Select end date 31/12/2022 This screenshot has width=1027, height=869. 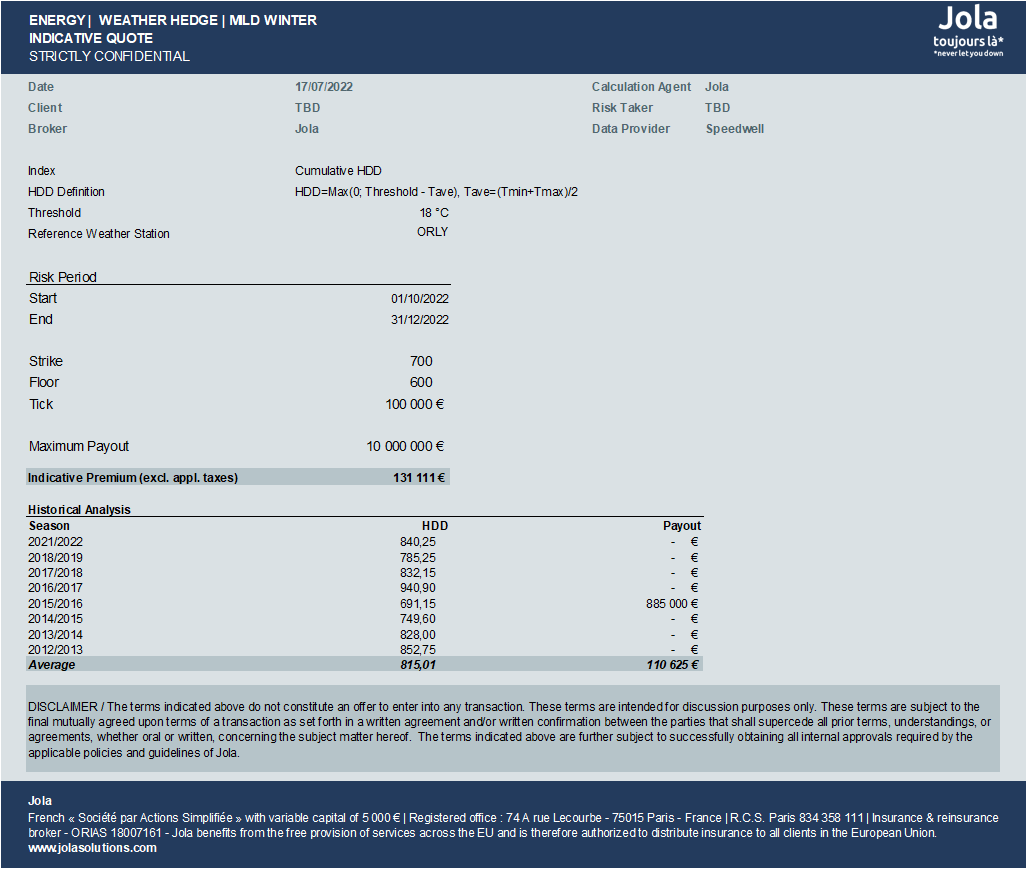click(420, 320)
